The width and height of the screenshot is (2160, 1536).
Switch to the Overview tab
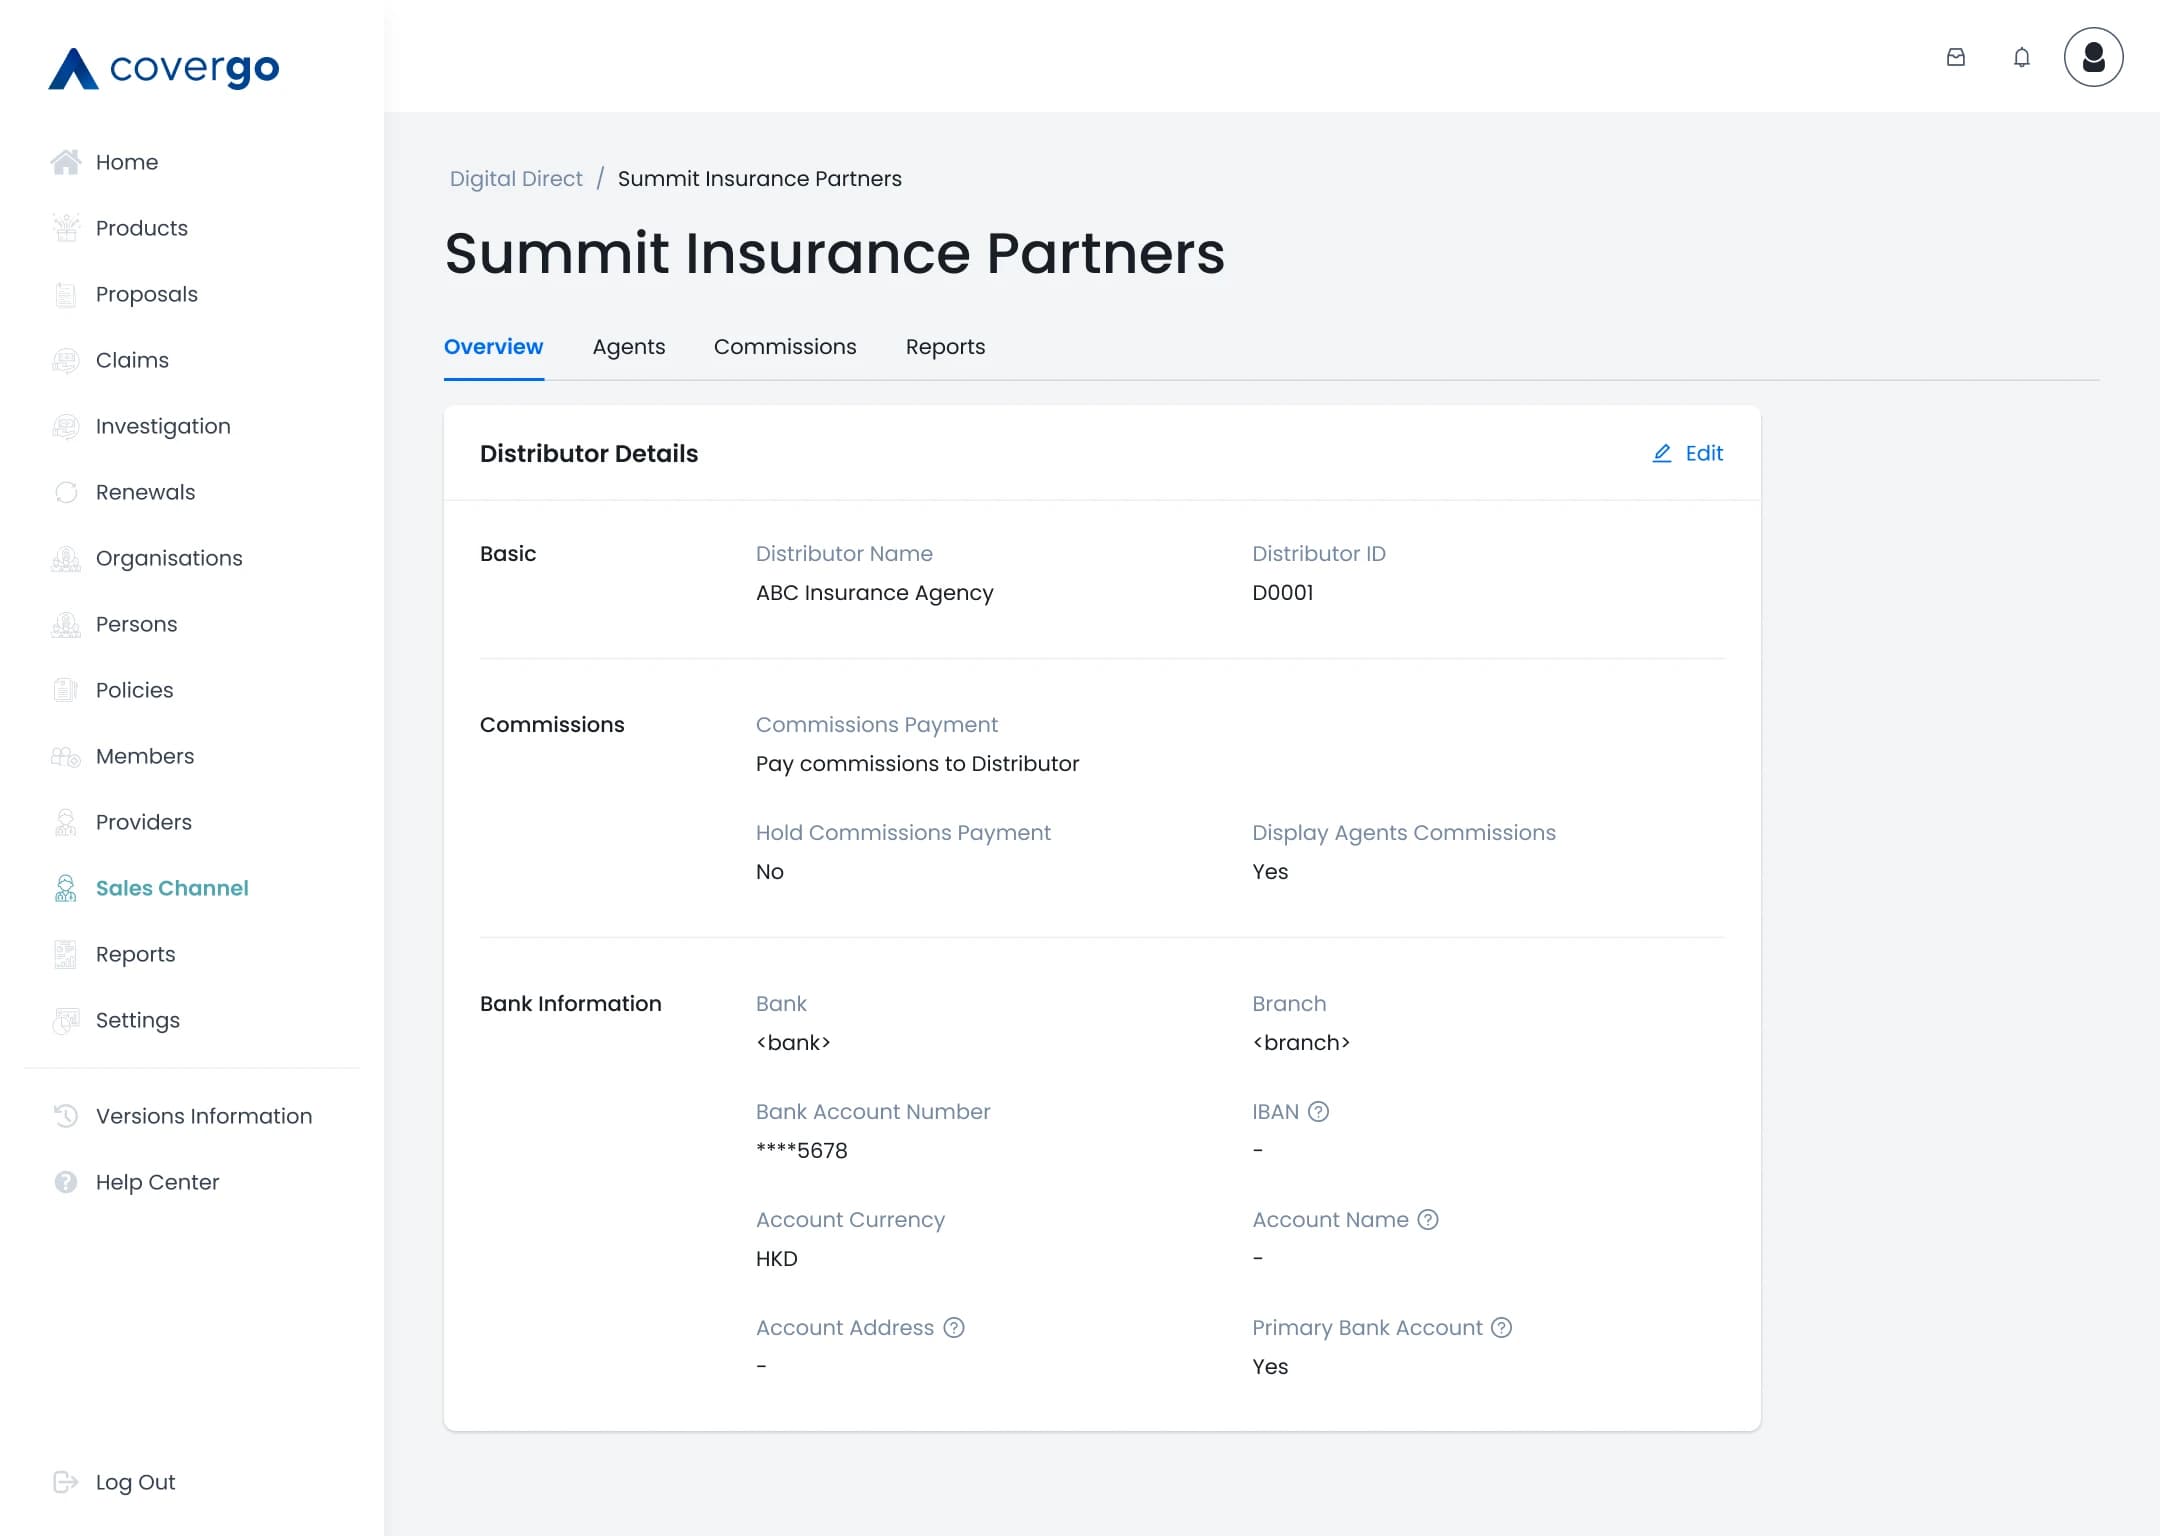click(494, 347)
